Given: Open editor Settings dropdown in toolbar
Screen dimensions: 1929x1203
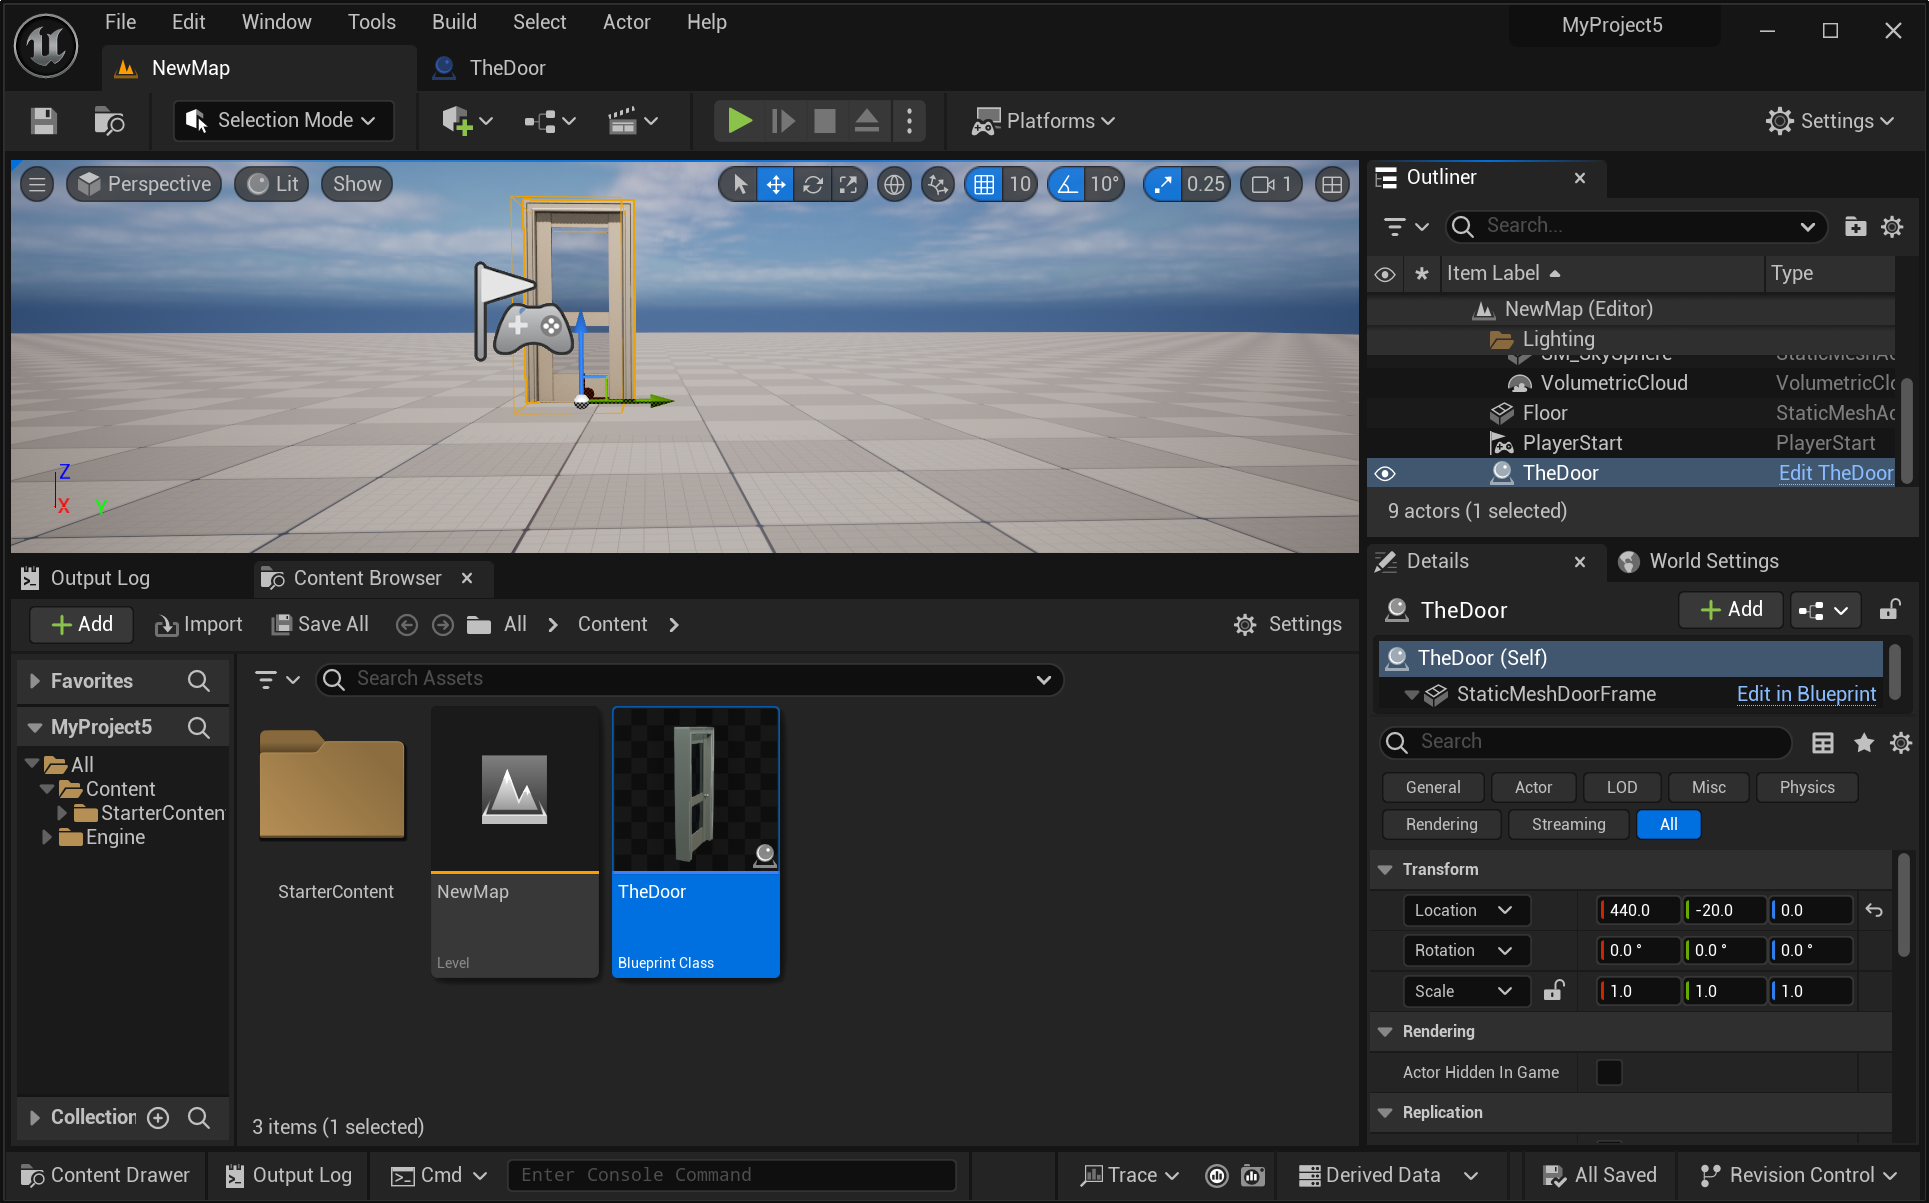Looking at the screenshot, I should coord(1830,121).
